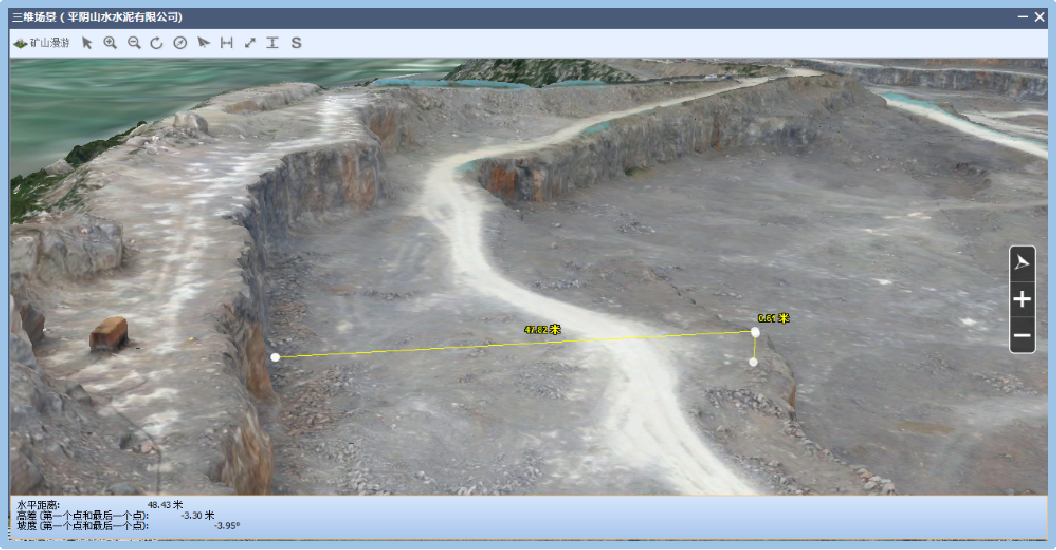
Task: Click the upper right measurement endpoint marker
Action: pyautogui.click(x=755, y=333)
